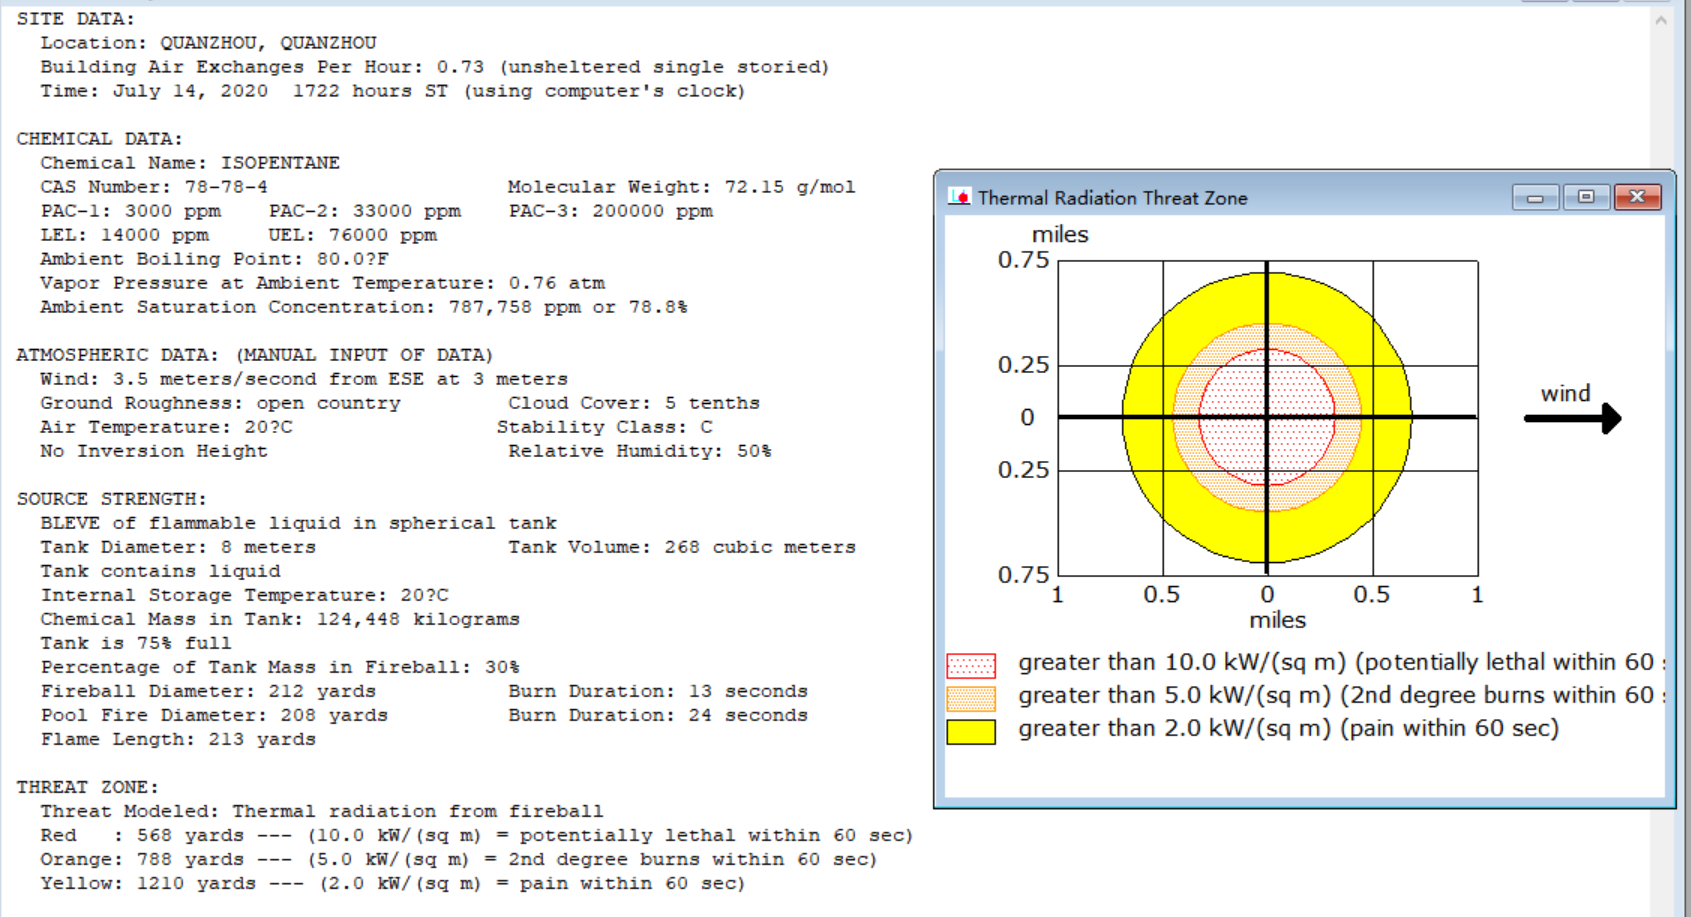Click the 'BLEVE of flammable liquid in spherical tank' line

(298, 523)
